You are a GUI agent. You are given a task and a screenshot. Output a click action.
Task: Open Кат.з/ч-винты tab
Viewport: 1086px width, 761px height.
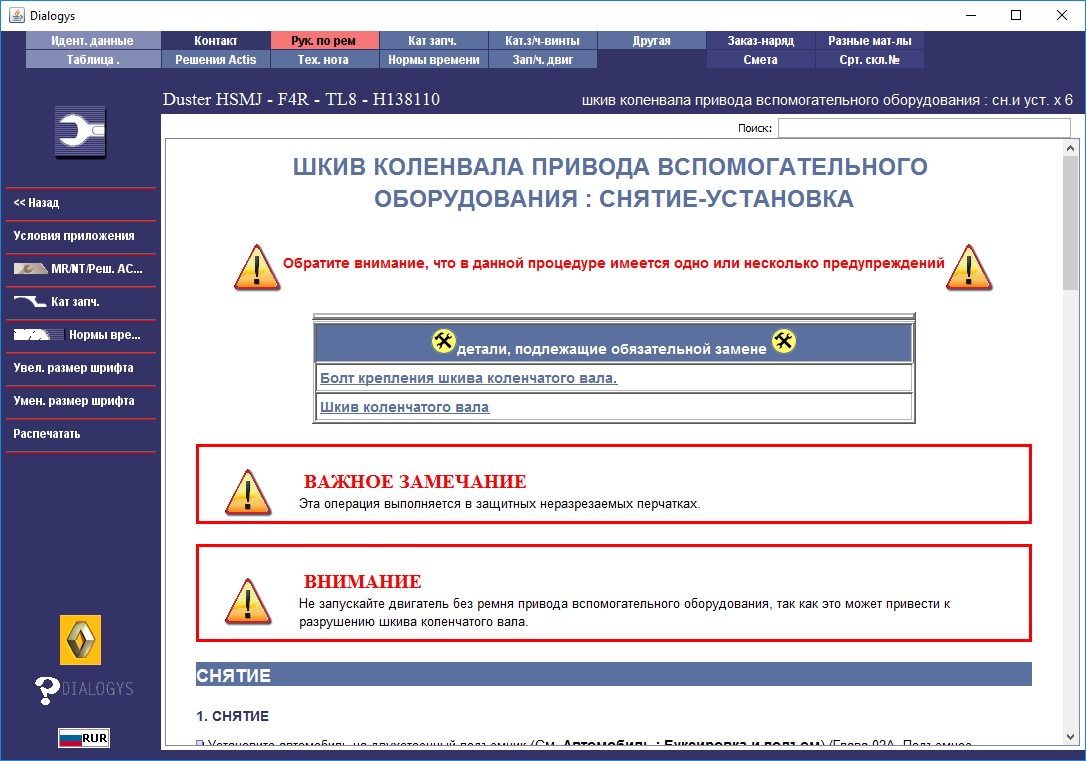tap(542, 40)
